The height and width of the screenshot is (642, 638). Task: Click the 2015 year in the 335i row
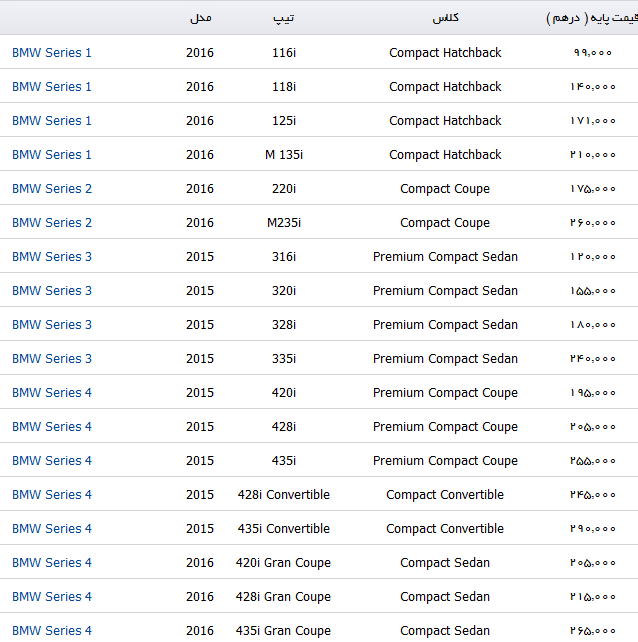point(200,359)
